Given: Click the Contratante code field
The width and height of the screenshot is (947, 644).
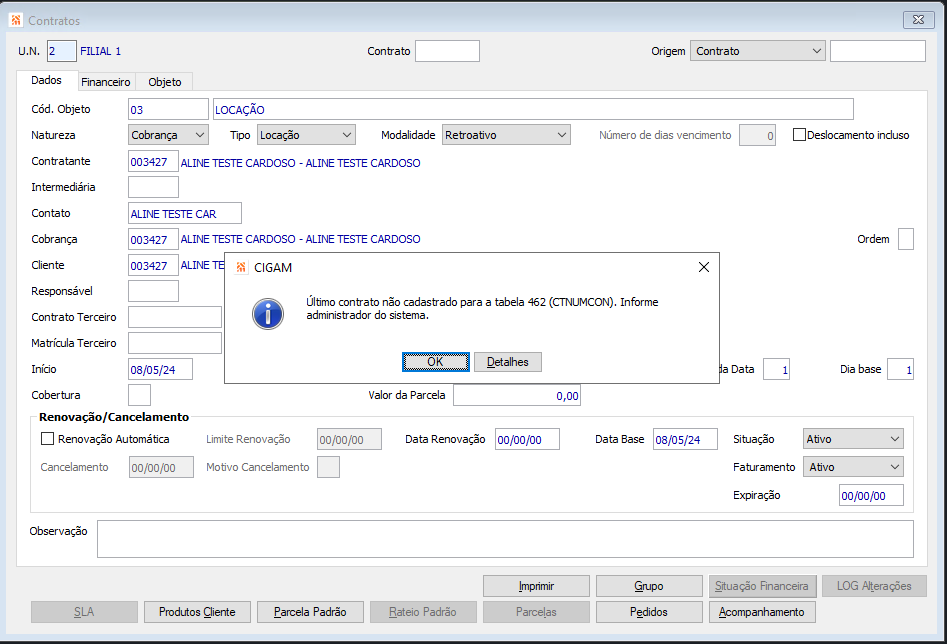Looking at the screenshot, I should (x=153, y=161).
